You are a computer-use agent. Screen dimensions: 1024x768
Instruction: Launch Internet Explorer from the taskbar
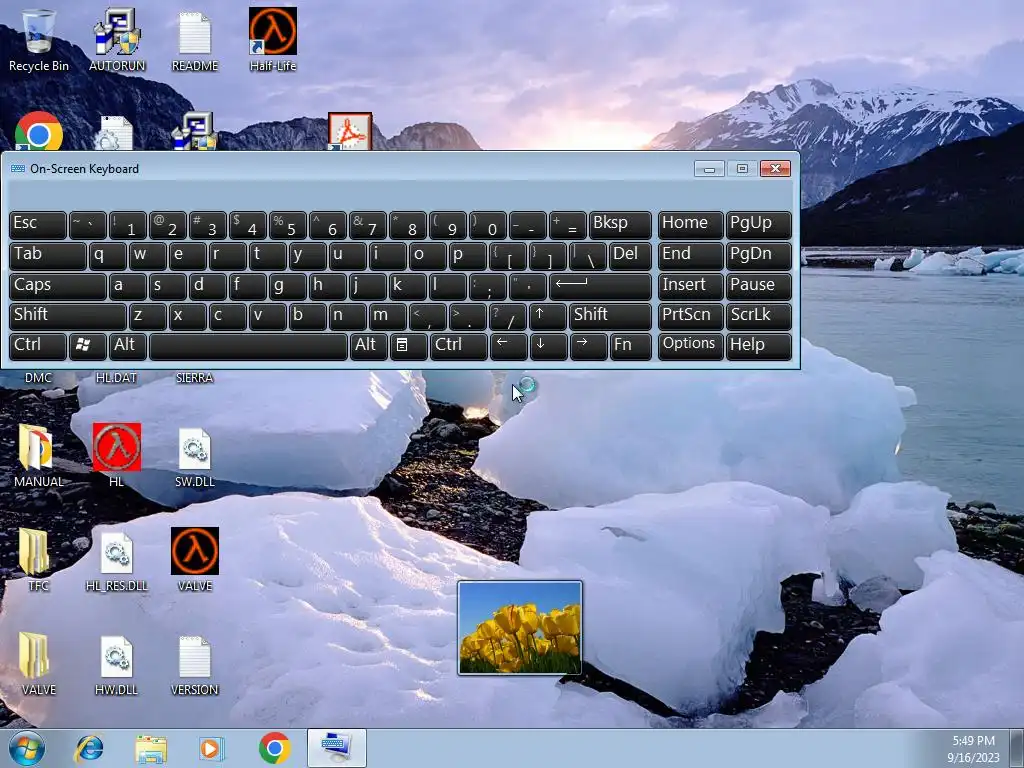[89, 748]
